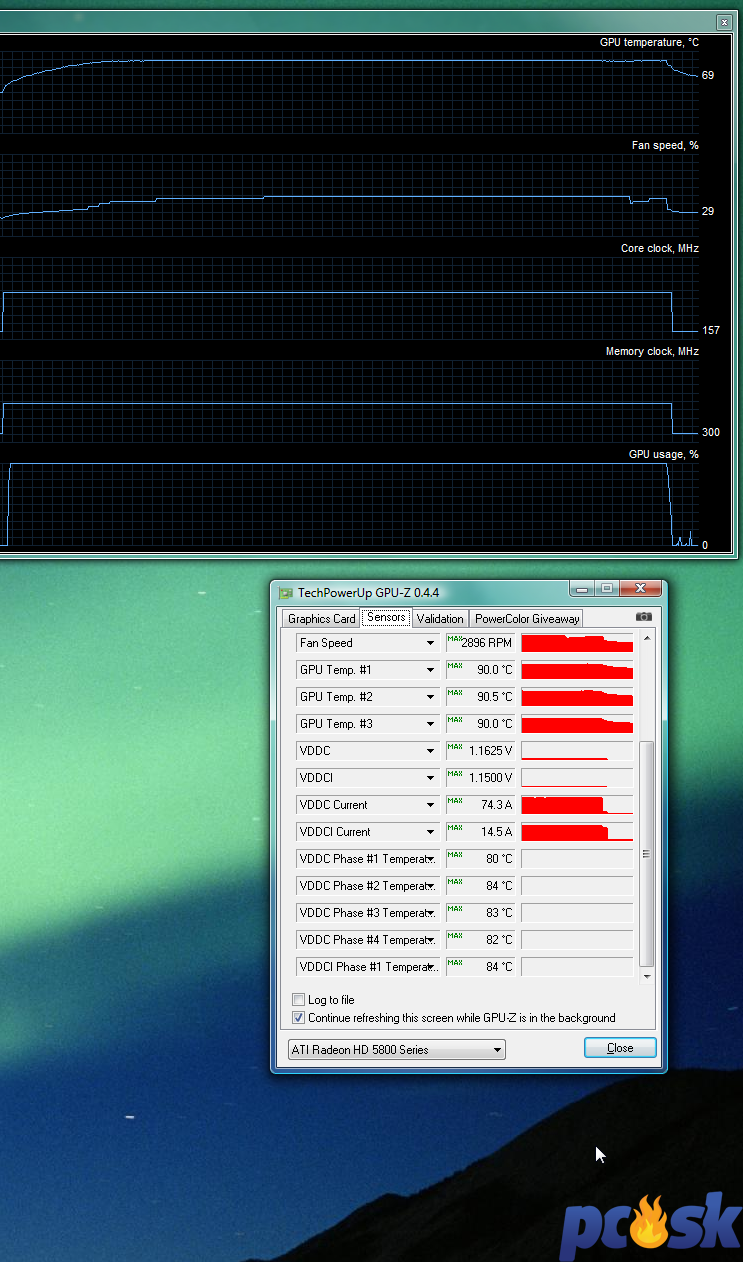Click the Close button in GPU-Z
The image size is (743, 1262).
pos(620,1048)
